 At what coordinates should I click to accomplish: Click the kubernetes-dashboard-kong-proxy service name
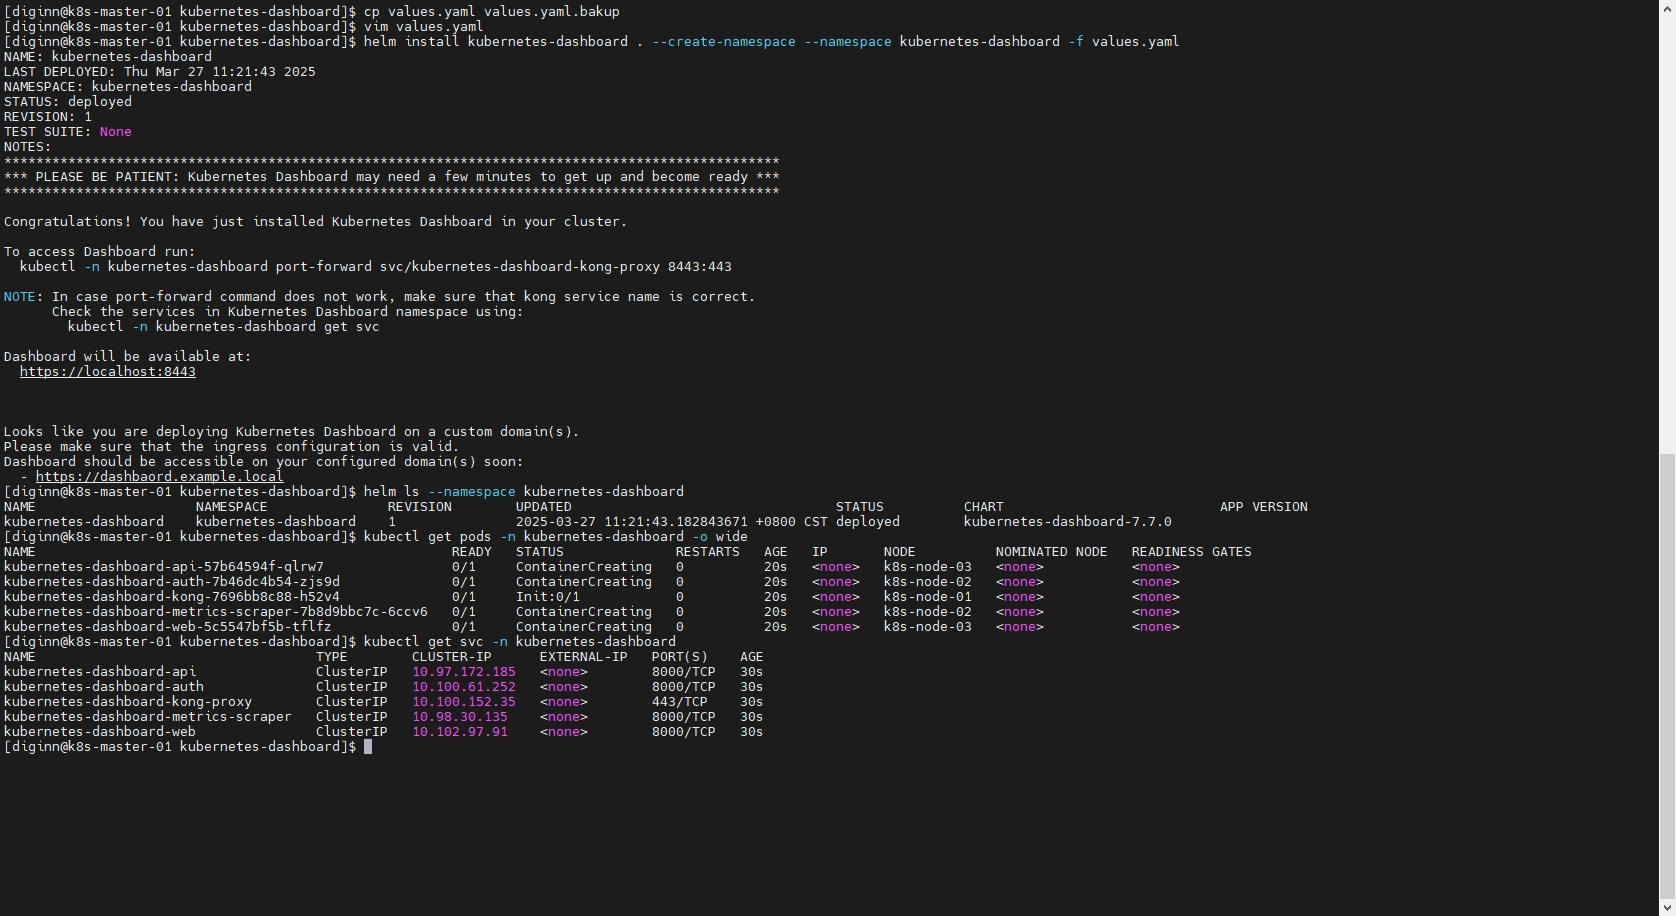tap(128, 702)
